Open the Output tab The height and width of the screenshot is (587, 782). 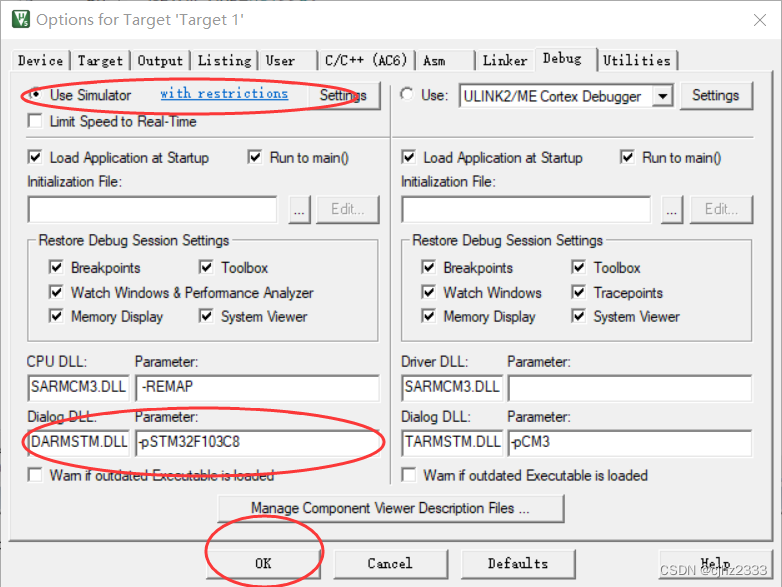(x=160, y=61)
